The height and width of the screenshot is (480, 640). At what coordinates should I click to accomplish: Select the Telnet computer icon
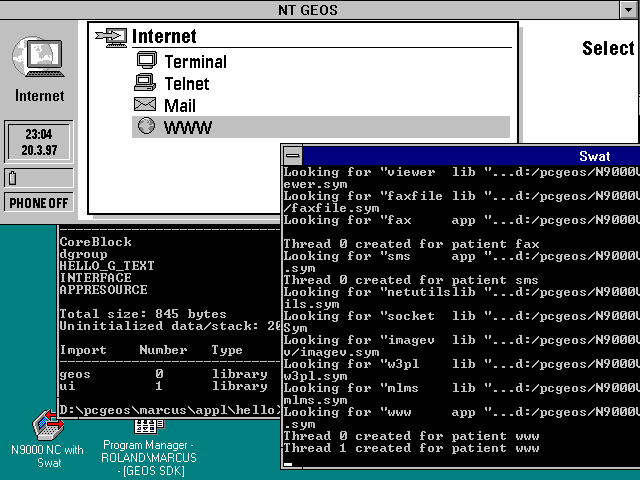[x=145, y=82]
